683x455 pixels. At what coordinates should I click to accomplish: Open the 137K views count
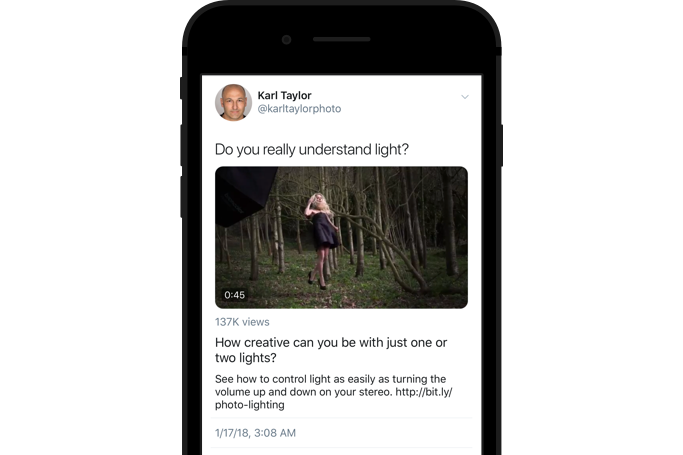coord(242,322)
